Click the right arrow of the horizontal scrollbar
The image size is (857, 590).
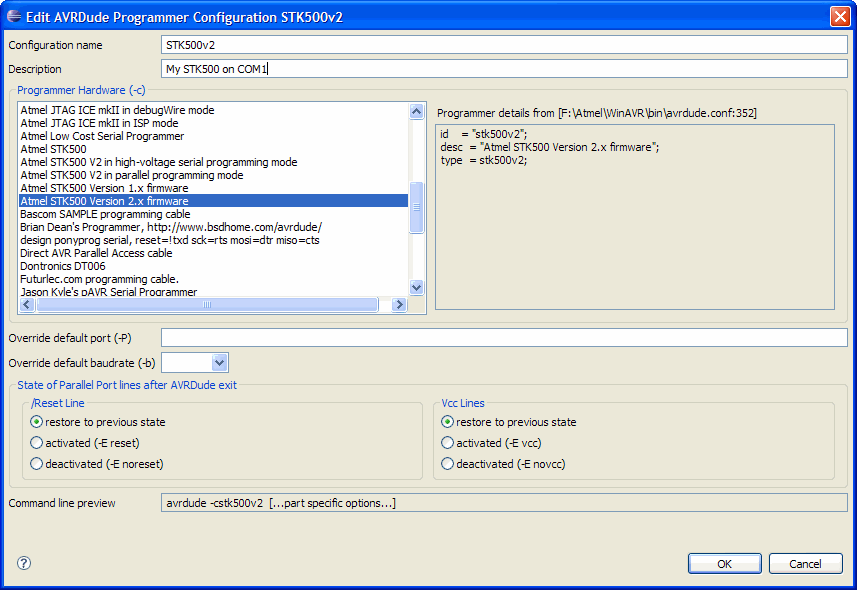pyautogui.click(x=398, y=304)
